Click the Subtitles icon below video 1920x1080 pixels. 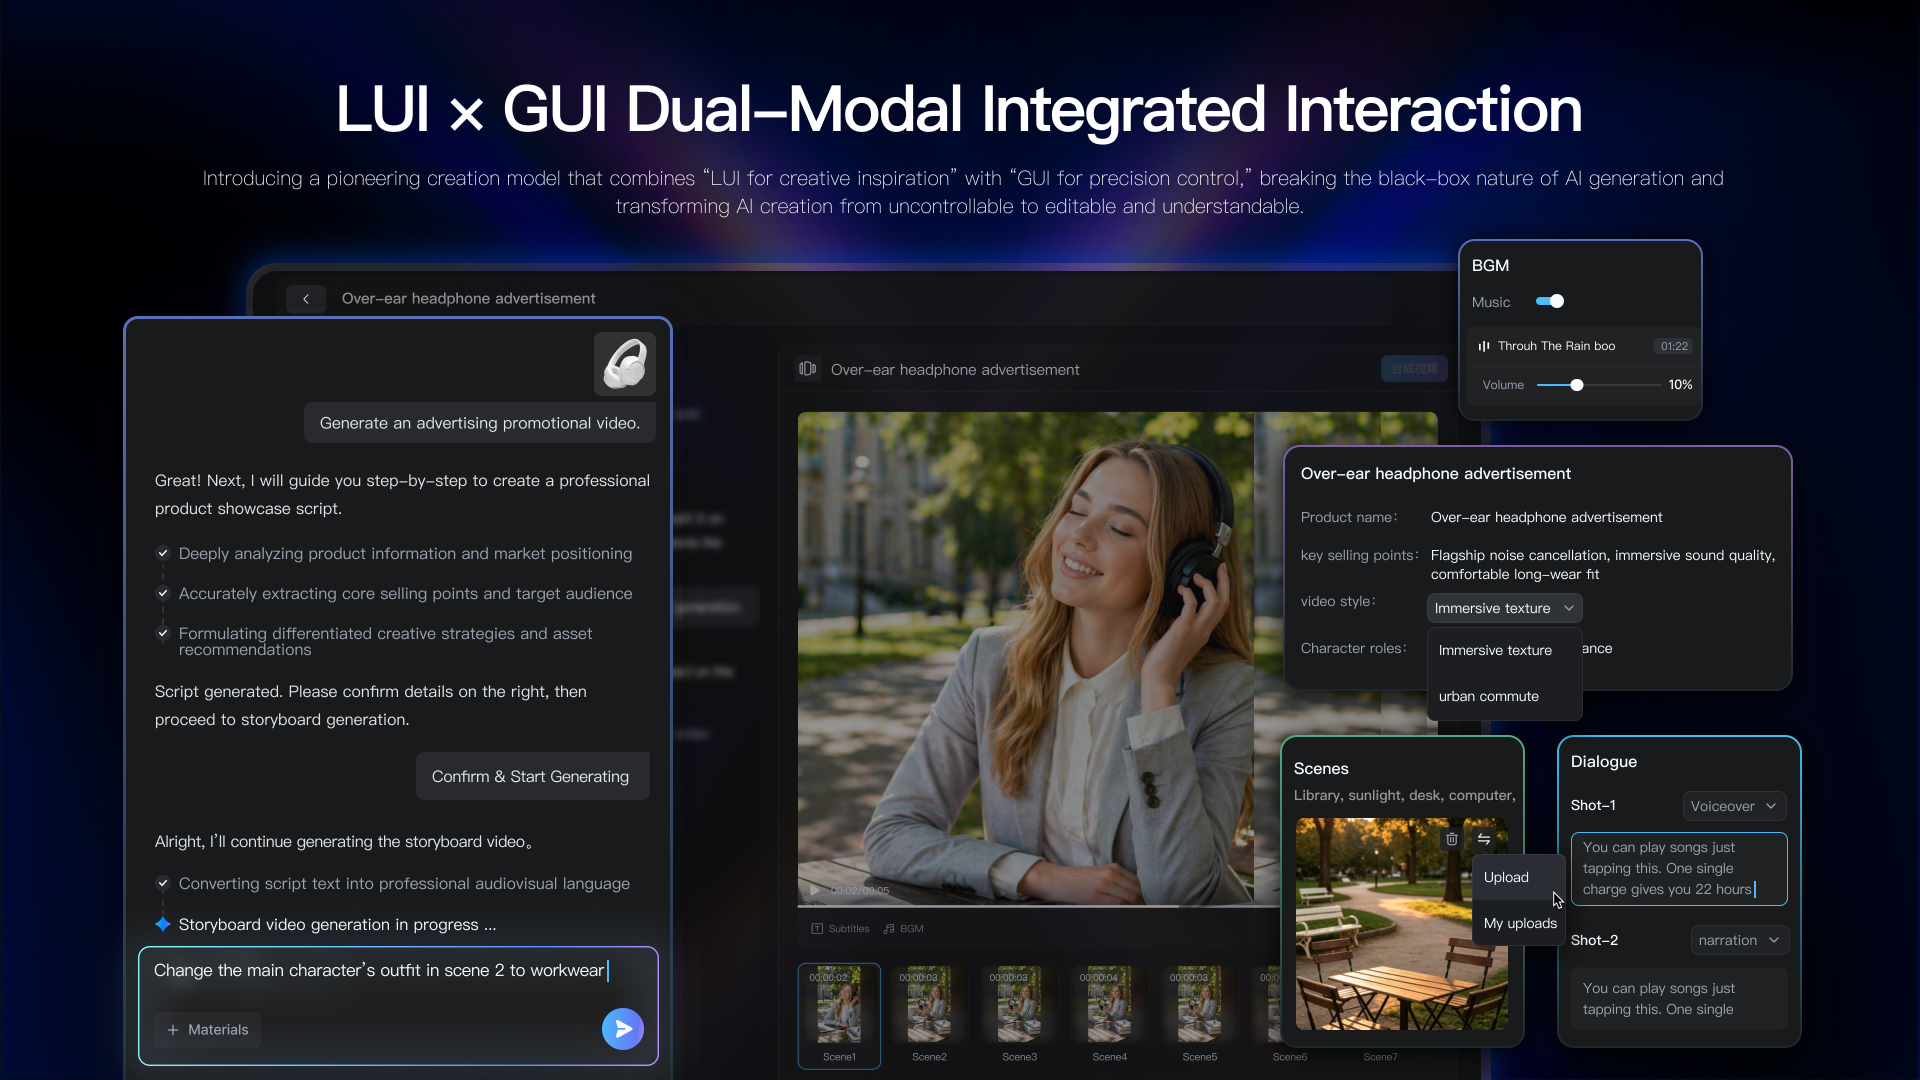click(817, 929)
